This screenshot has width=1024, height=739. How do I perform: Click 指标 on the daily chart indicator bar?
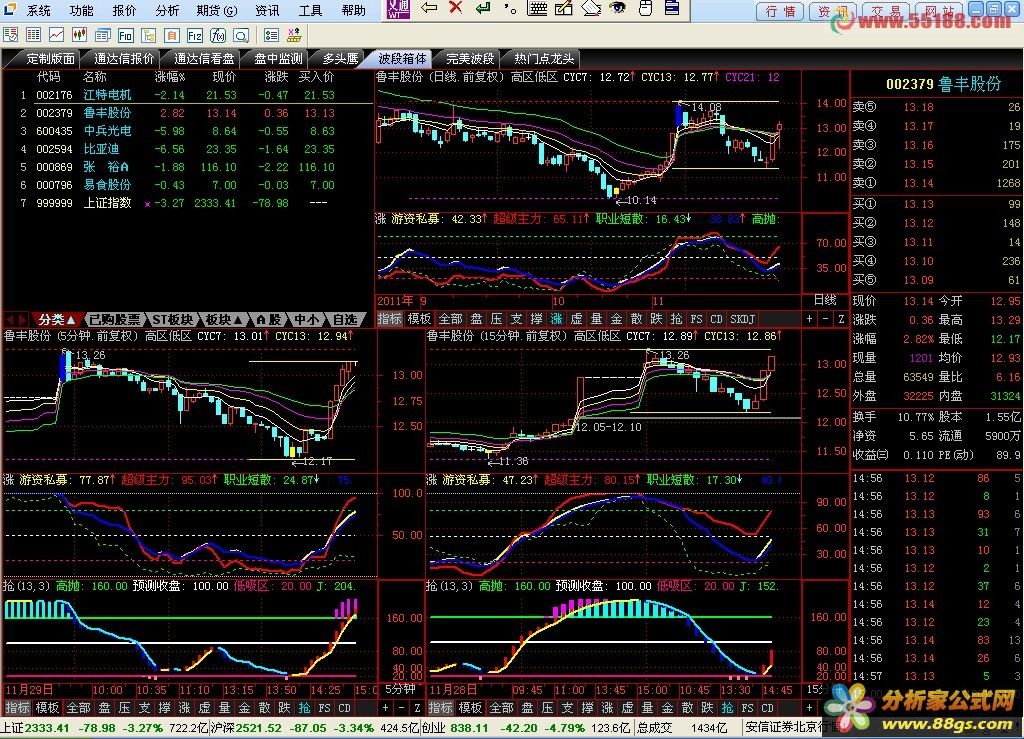[x=389, y=319]
